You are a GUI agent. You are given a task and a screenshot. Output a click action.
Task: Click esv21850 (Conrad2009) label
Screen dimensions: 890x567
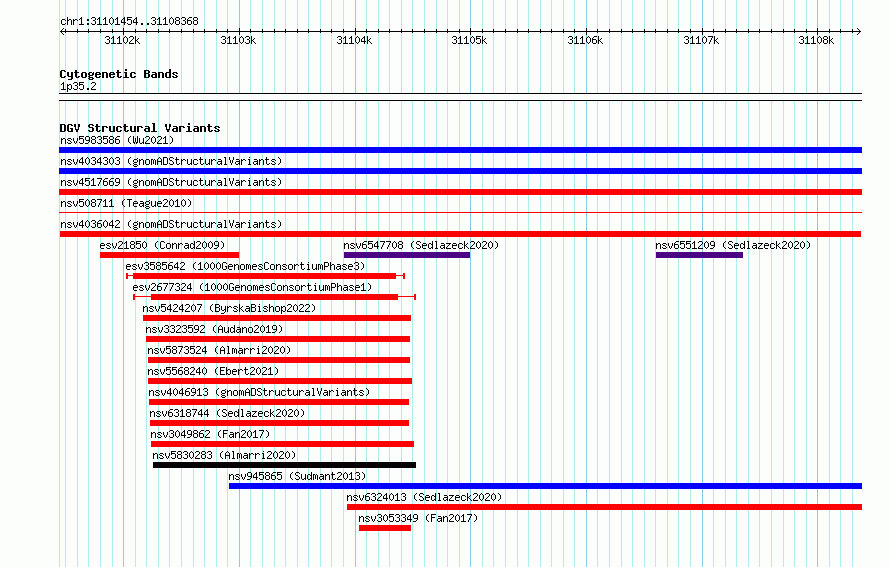162,245
